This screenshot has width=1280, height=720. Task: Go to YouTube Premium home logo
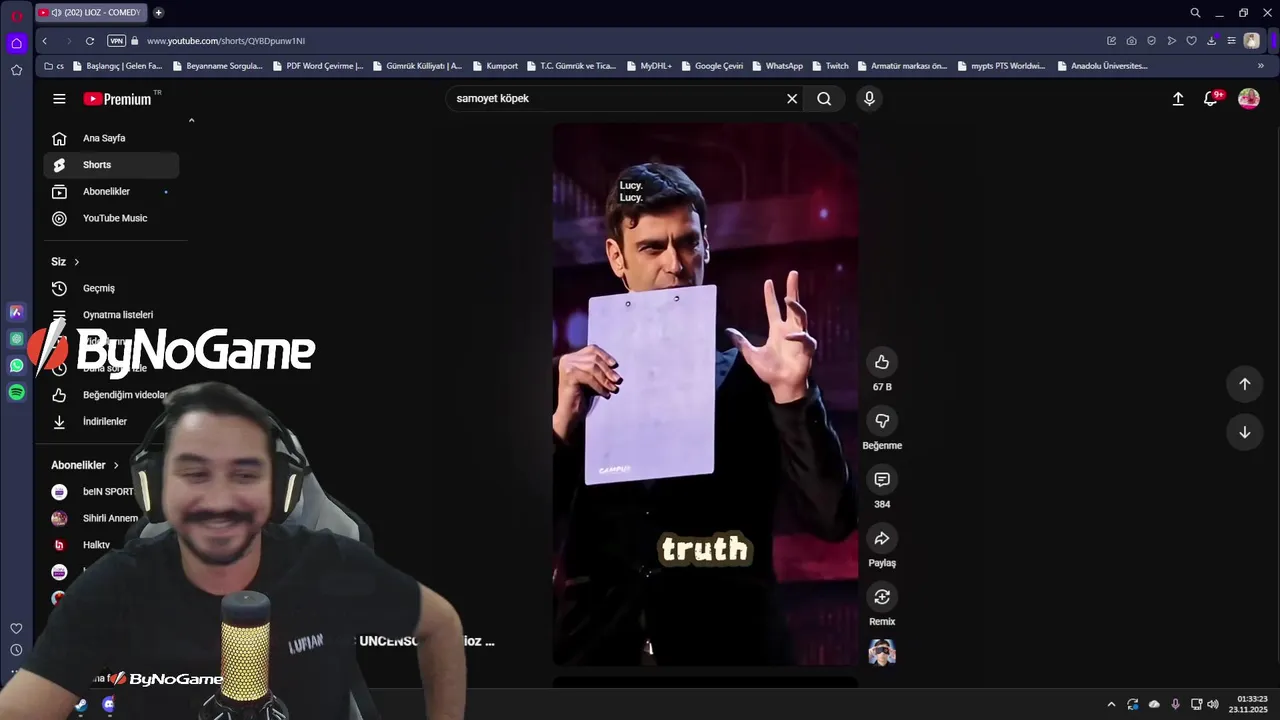click(117, 99)
